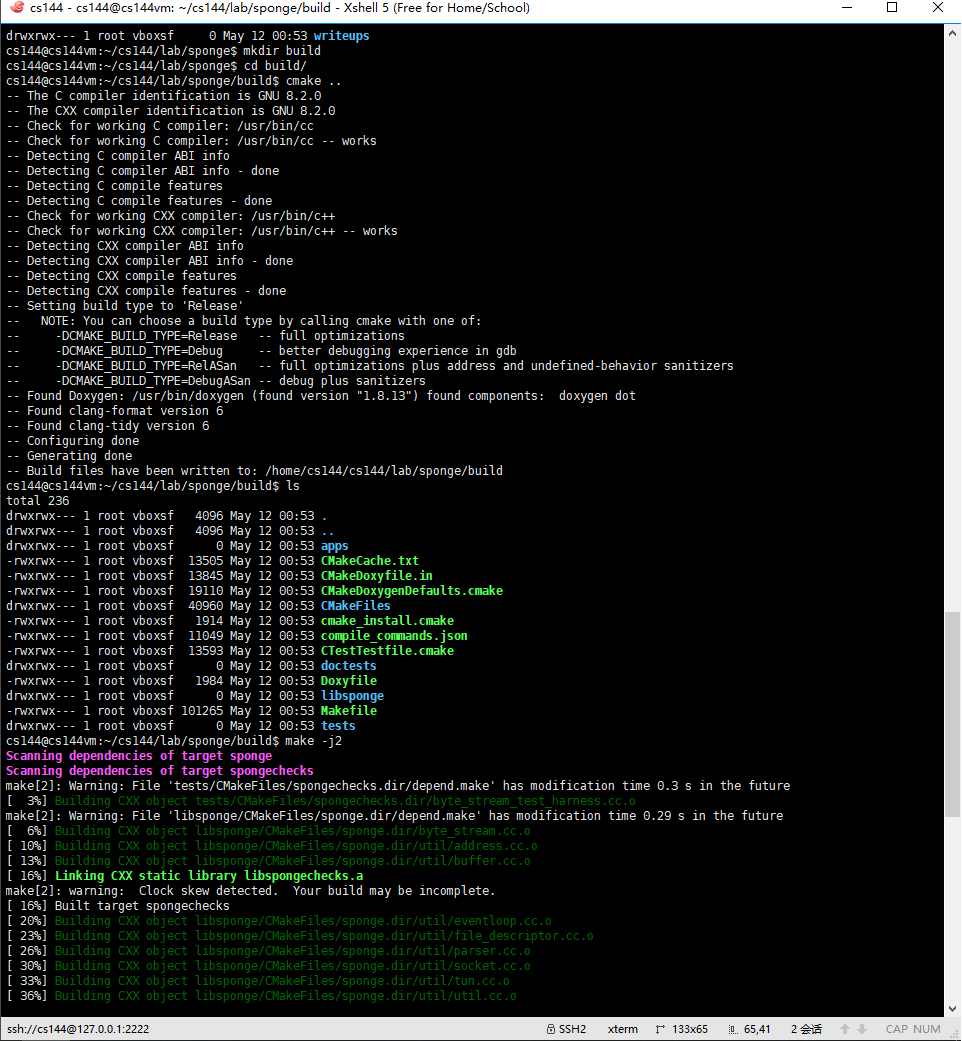Click the '[ 20%]' eventloop.cc.o build line
The height and width of the screenshot is (1041, 962).
coord(279,921)
